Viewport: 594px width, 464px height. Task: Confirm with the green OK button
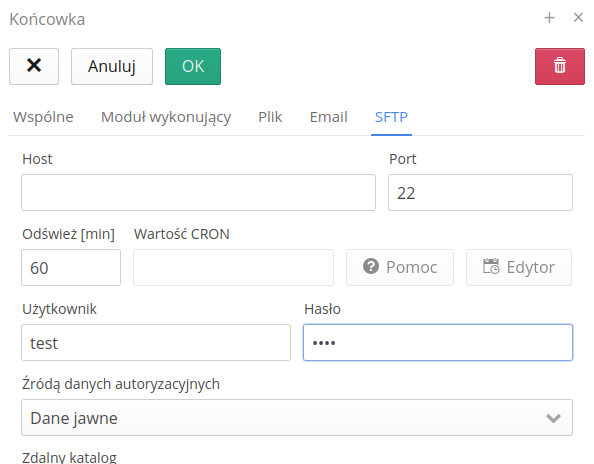tap(193, 66)
